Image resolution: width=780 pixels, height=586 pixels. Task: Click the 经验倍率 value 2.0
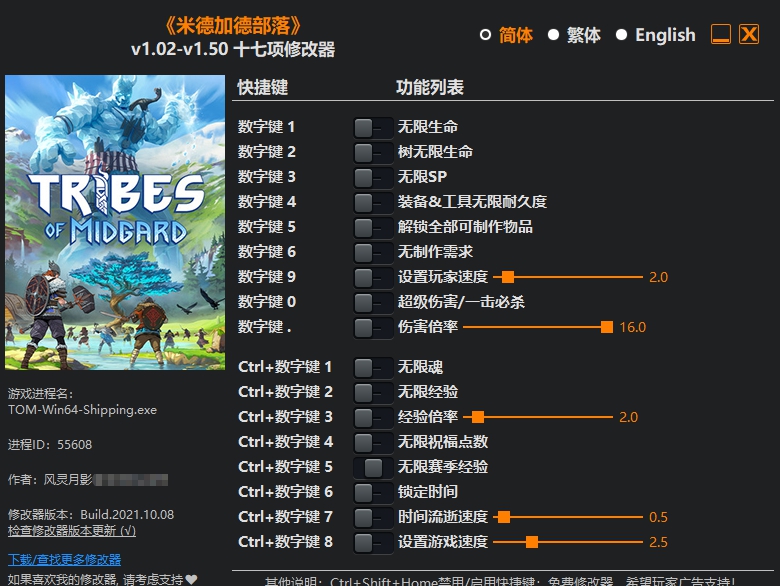[628, 417]
